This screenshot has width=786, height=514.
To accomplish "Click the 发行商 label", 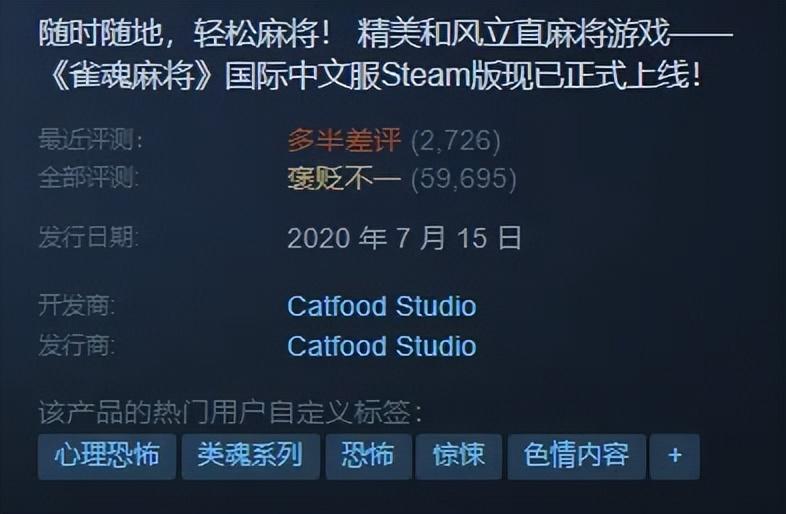I will (77, 346).
